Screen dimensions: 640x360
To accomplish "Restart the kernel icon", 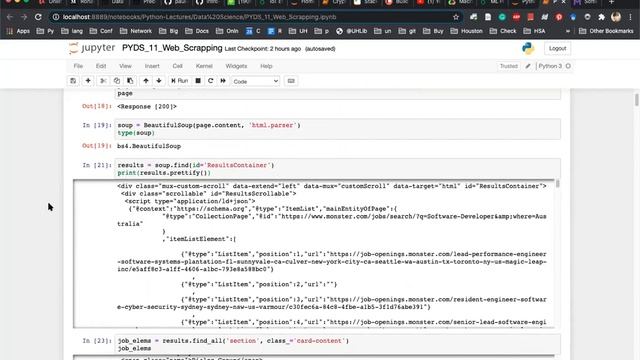I will (x=211, y=81).
